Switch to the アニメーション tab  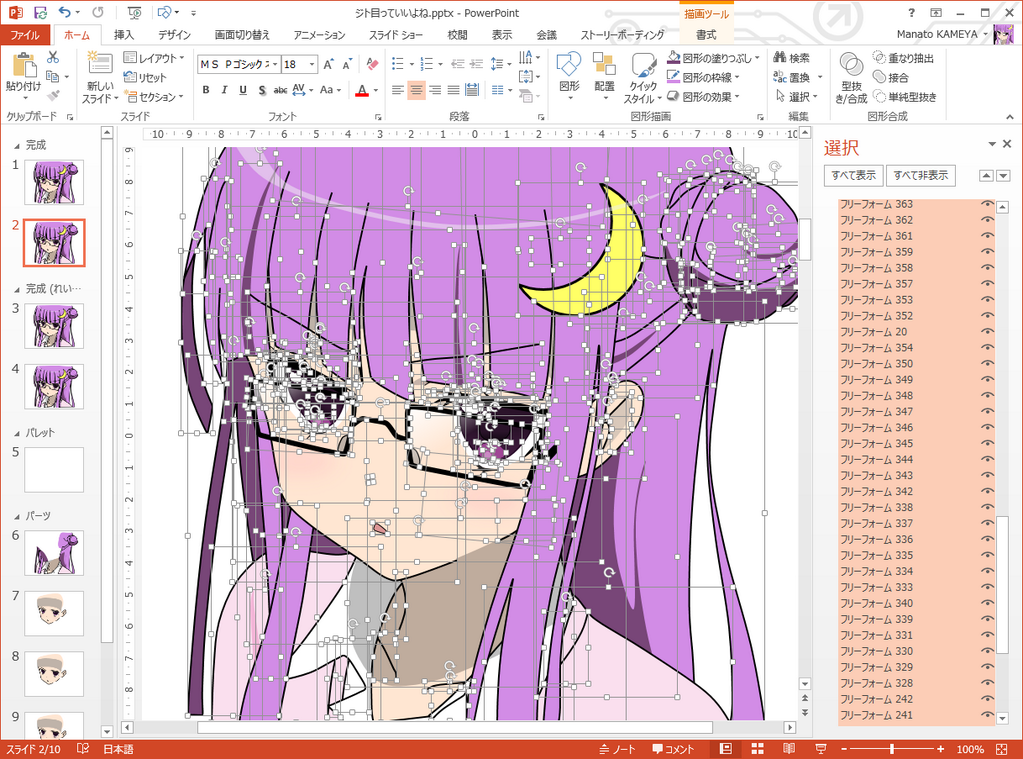[319, 35]
